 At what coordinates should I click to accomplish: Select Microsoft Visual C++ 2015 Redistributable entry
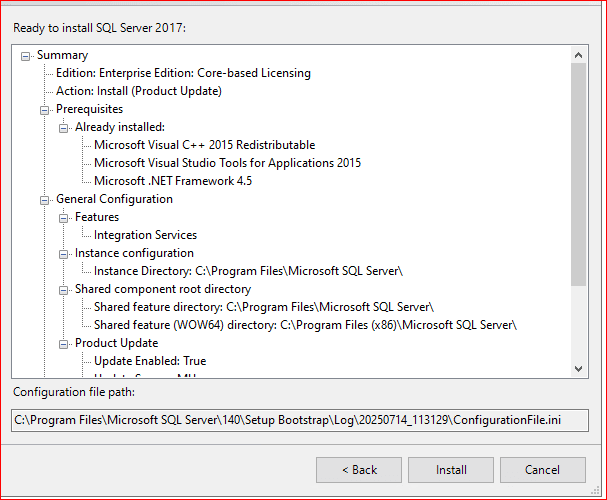pos(204,145)
